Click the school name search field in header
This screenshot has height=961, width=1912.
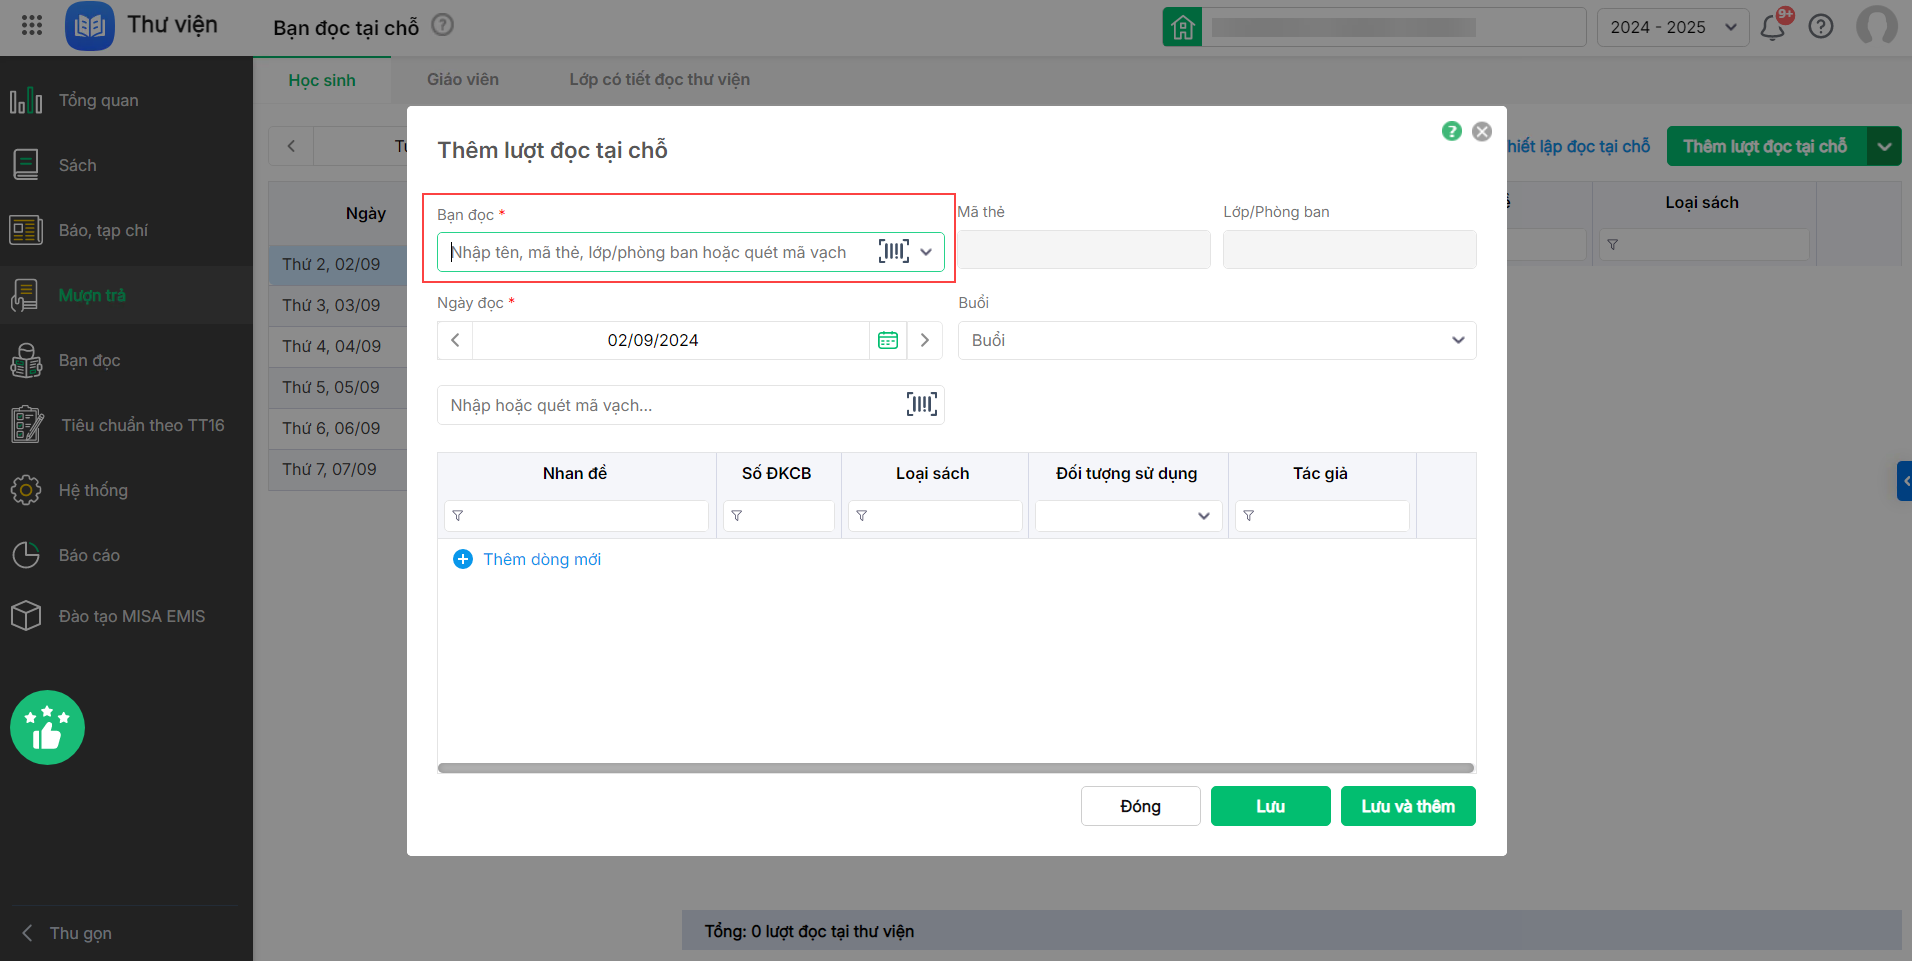pos(1394,27)
